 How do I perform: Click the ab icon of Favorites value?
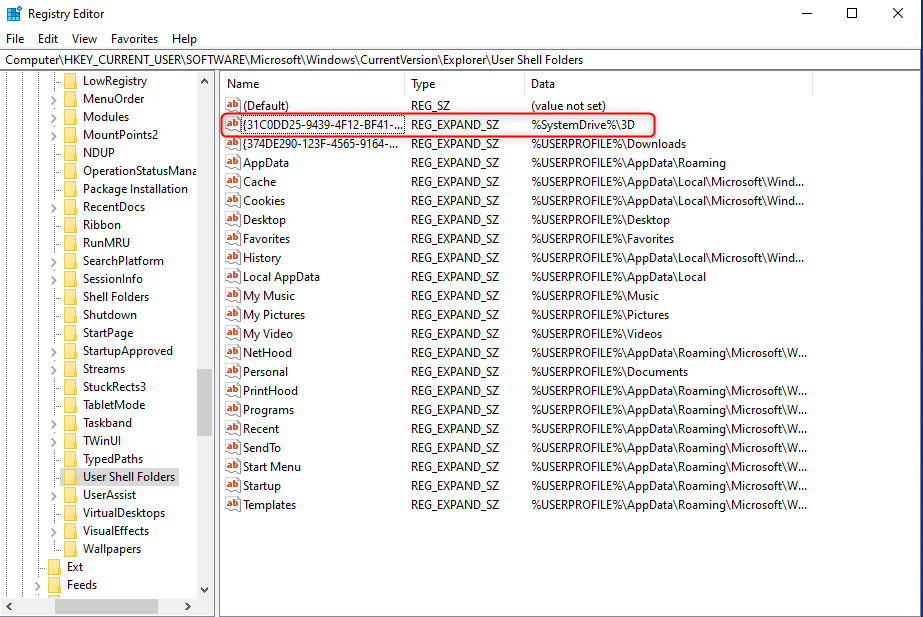pyautogui.click(x=233, y=238)
